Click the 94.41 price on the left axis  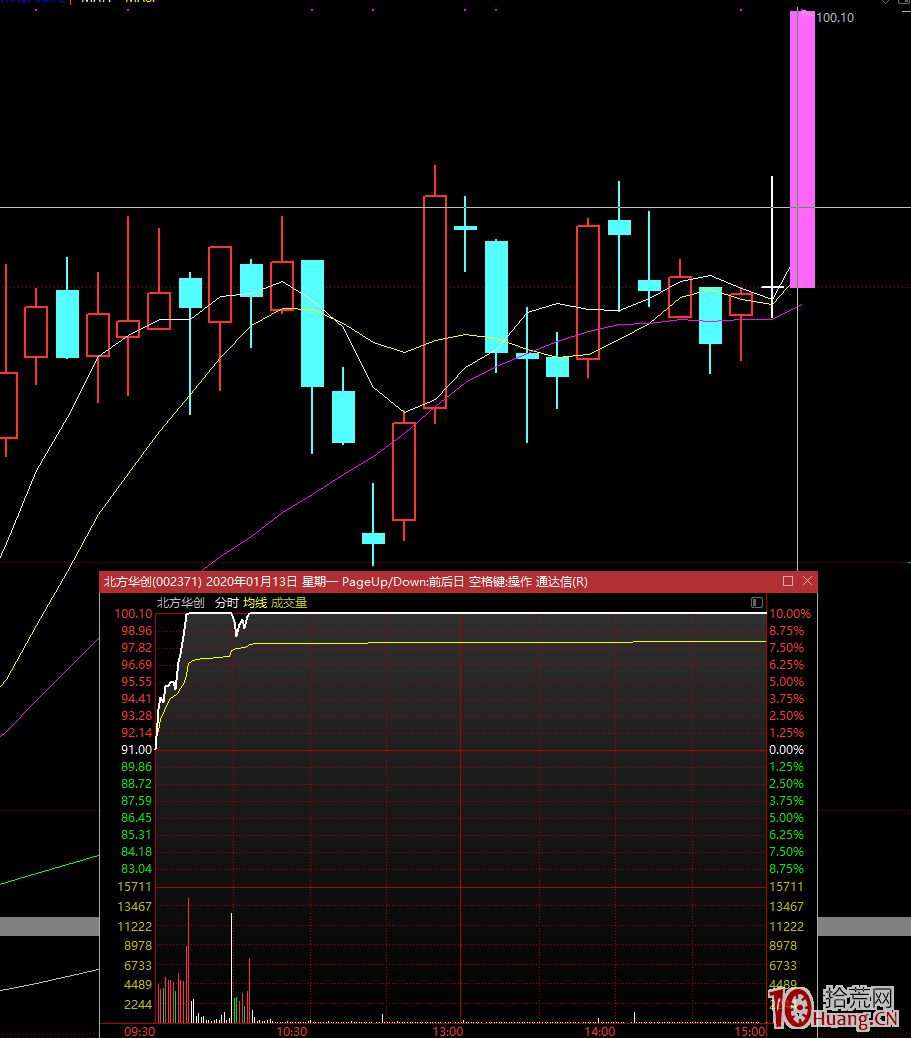[136, 698]
